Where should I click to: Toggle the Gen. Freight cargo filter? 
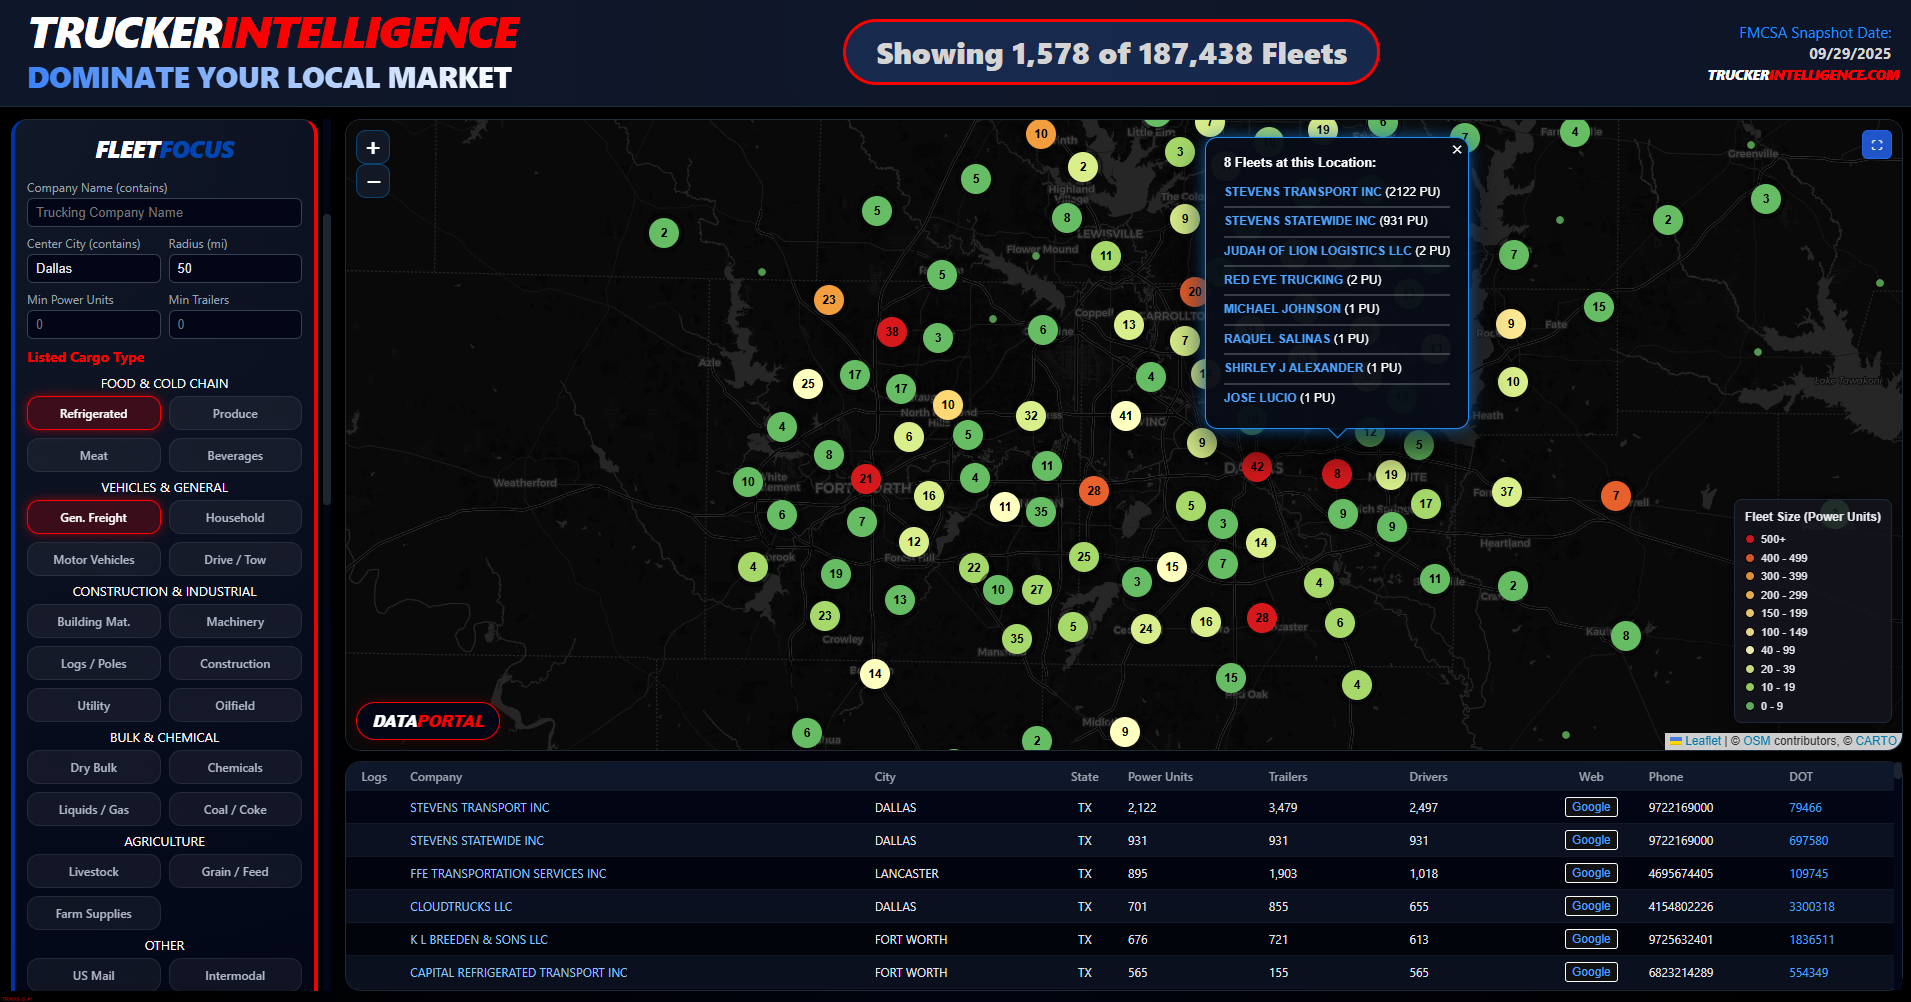(93, 517)
